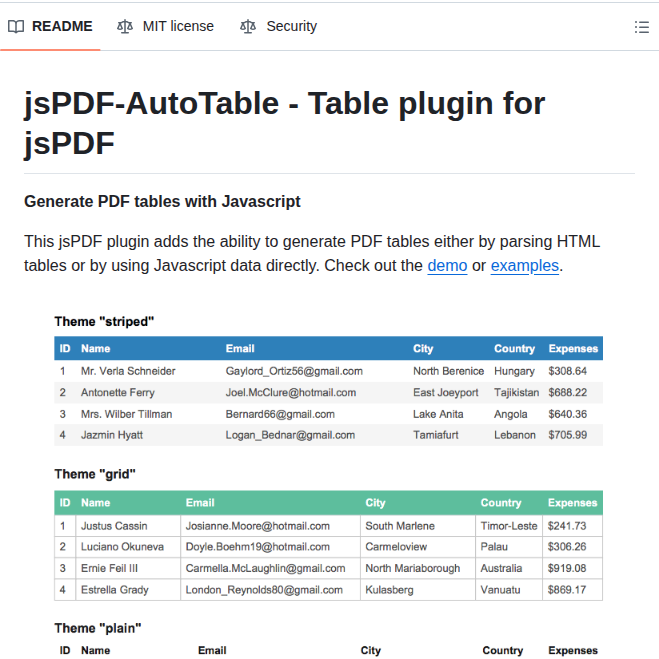The width and height of the screenshot is (659, 659).
Task: Click the book icon beside README
Action: (16, 26)
